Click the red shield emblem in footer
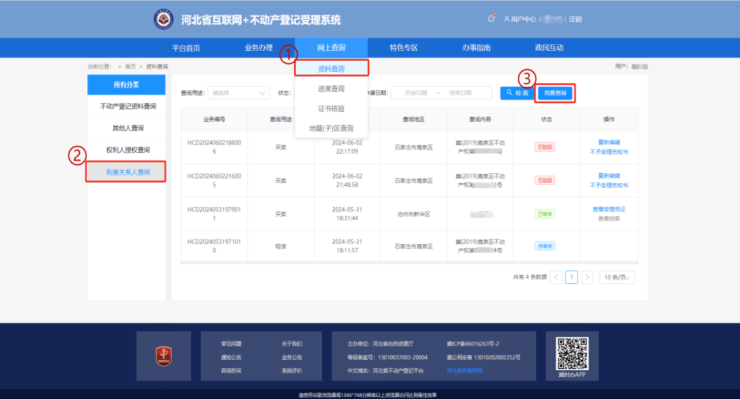The width and height of the screenshot is (740, 399). pos(164,356)
